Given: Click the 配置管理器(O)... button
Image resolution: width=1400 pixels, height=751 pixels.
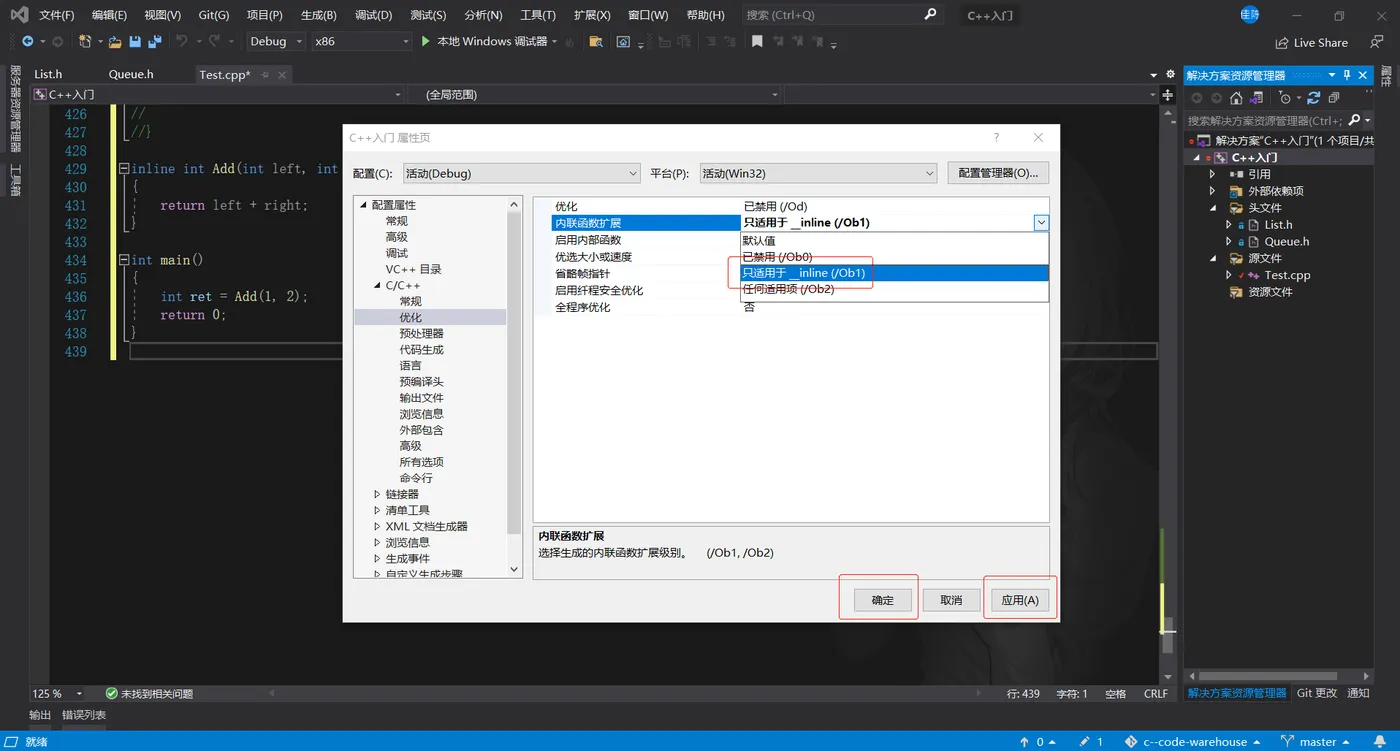Looking at the screenshot, I should (x=998, y=173).
